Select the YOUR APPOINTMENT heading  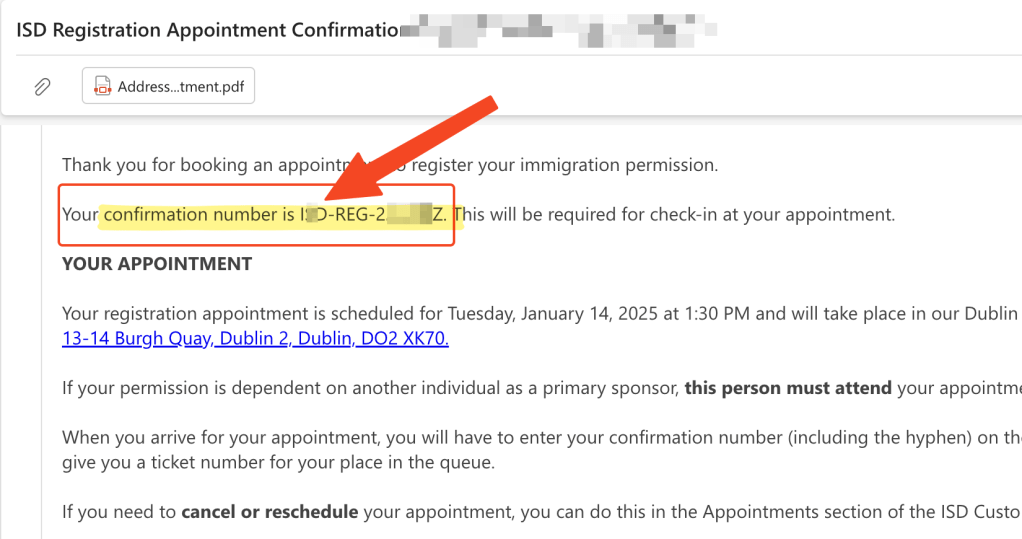pos(157,264)
